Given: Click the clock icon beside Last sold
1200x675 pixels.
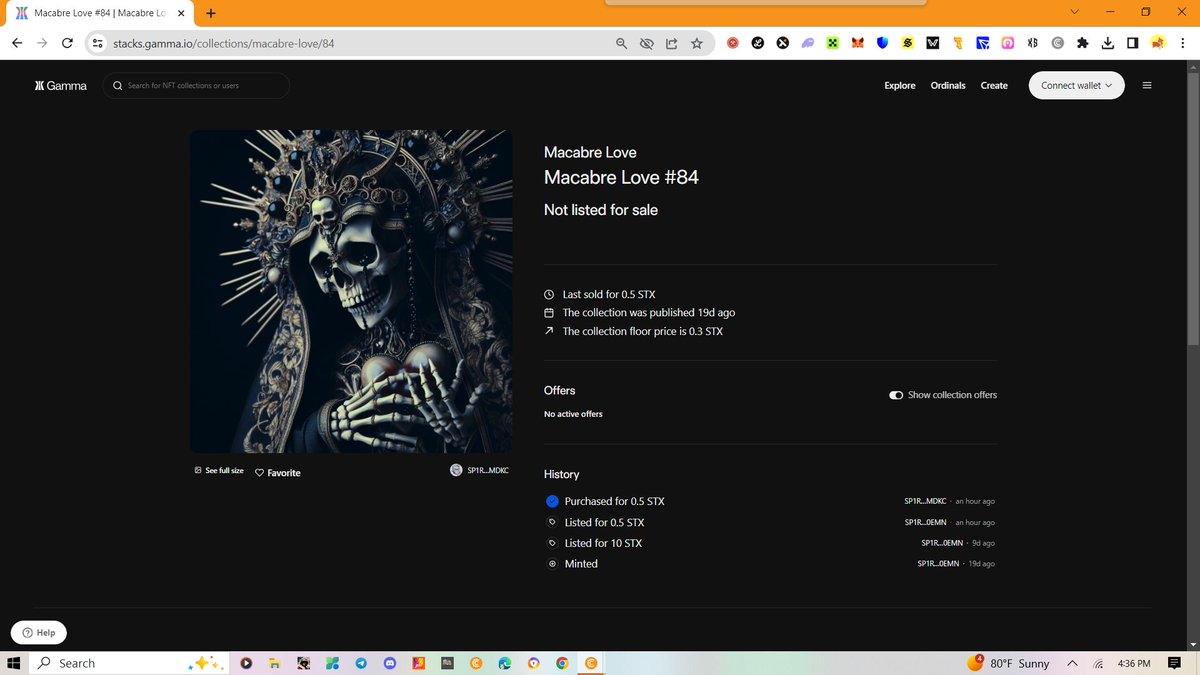Looking at the screenshot, I should click(548, 294).
